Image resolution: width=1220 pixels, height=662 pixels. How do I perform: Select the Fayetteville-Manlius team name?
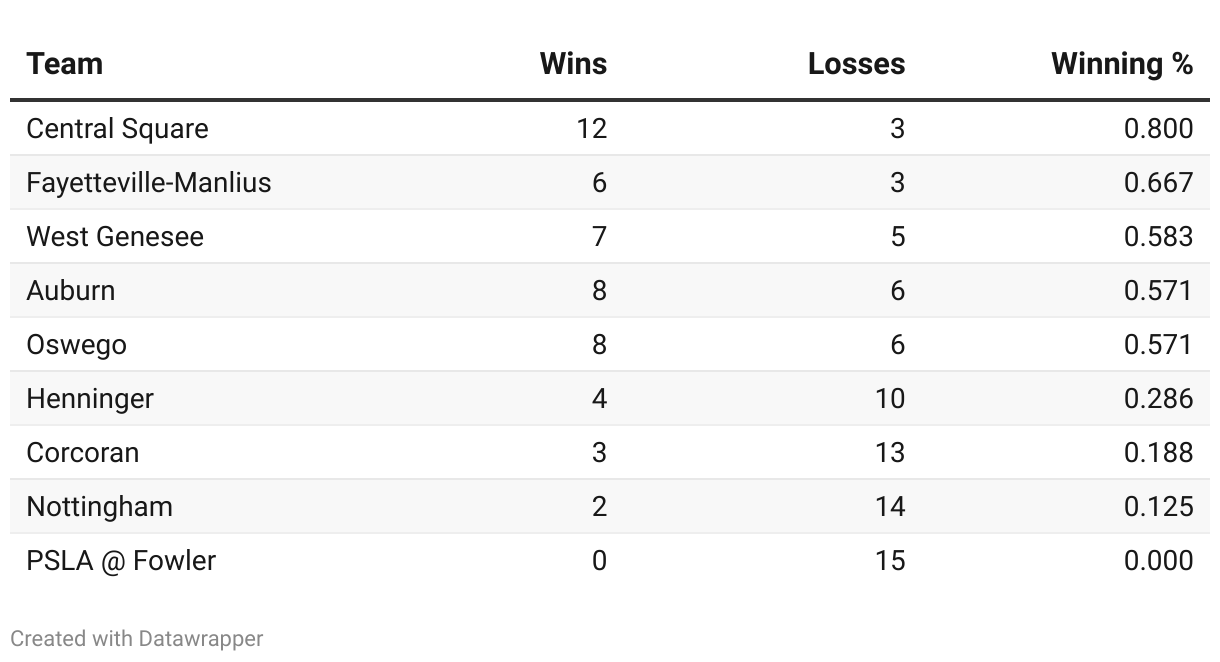click(149, 182)
